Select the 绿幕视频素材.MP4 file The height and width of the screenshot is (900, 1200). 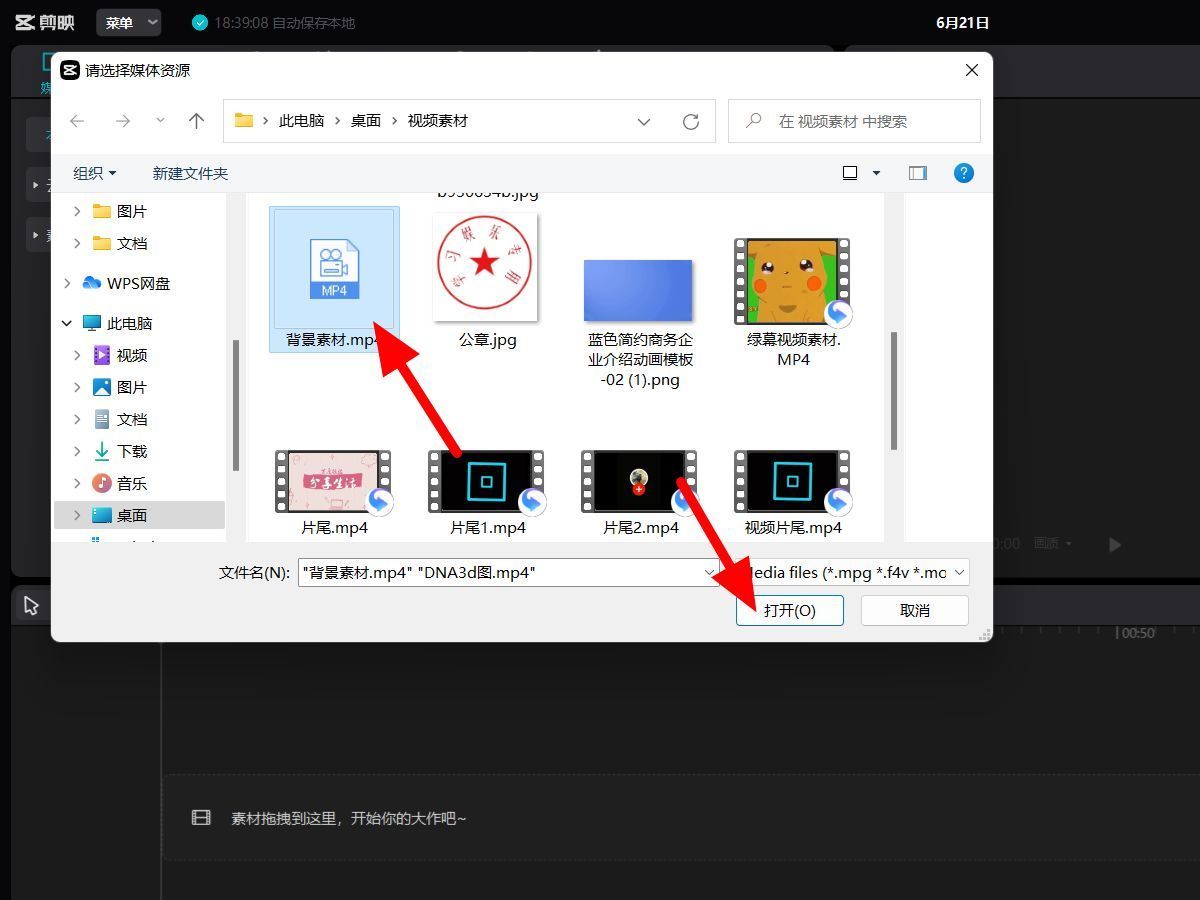point(792,283)
